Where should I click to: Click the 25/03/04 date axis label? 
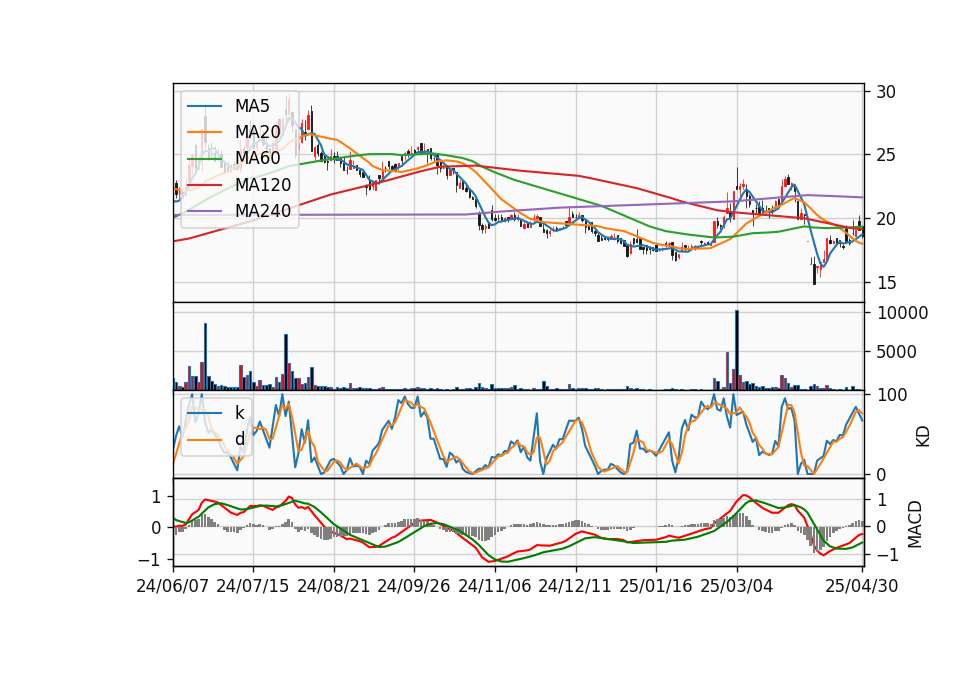pos(737,586)
